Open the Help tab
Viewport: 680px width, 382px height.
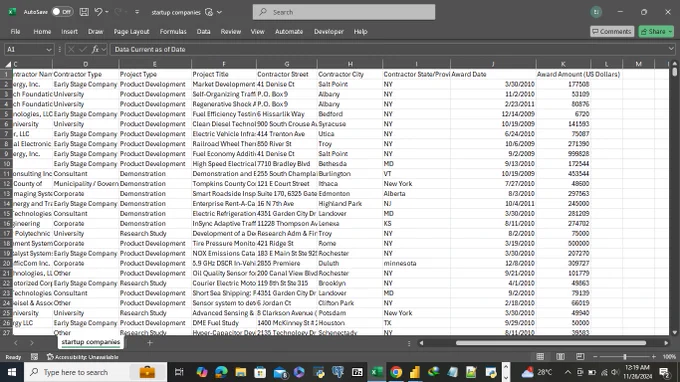[360, 32]
